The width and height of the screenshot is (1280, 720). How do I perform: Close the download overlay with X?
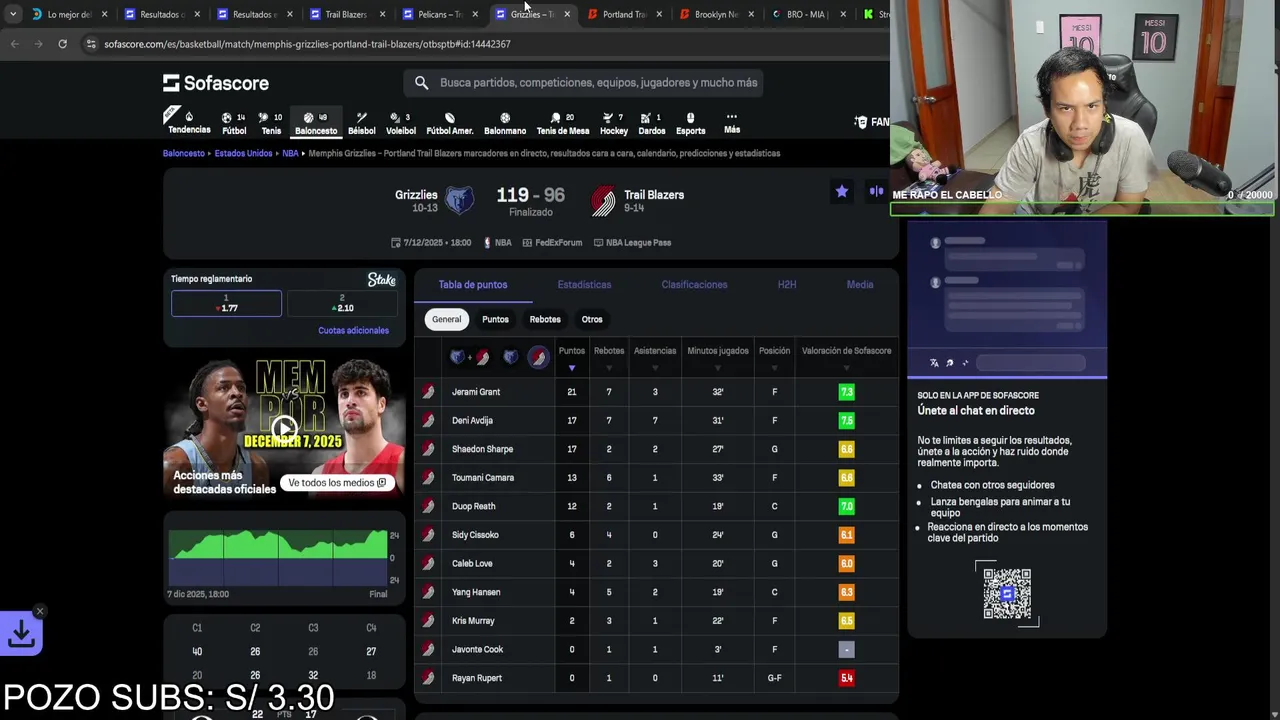click(x=40, y=611)
